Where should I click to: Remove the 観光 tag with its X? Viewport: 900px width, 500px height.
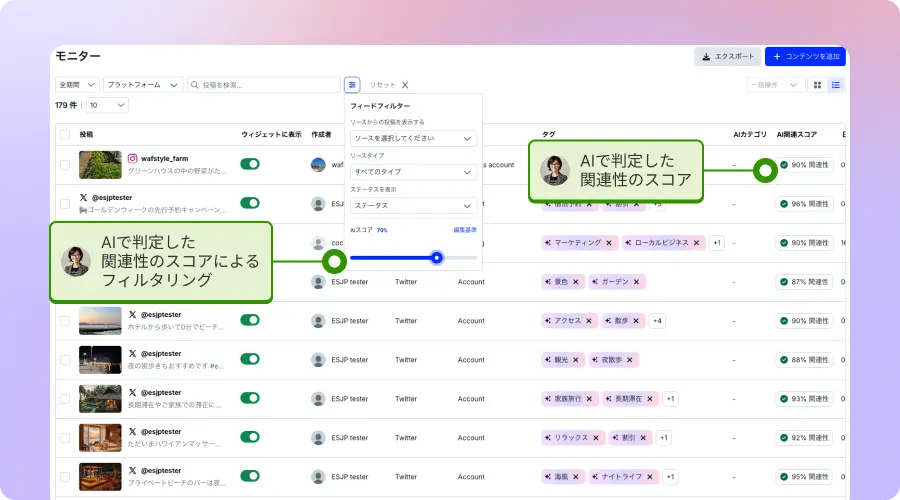coord(576,360)
